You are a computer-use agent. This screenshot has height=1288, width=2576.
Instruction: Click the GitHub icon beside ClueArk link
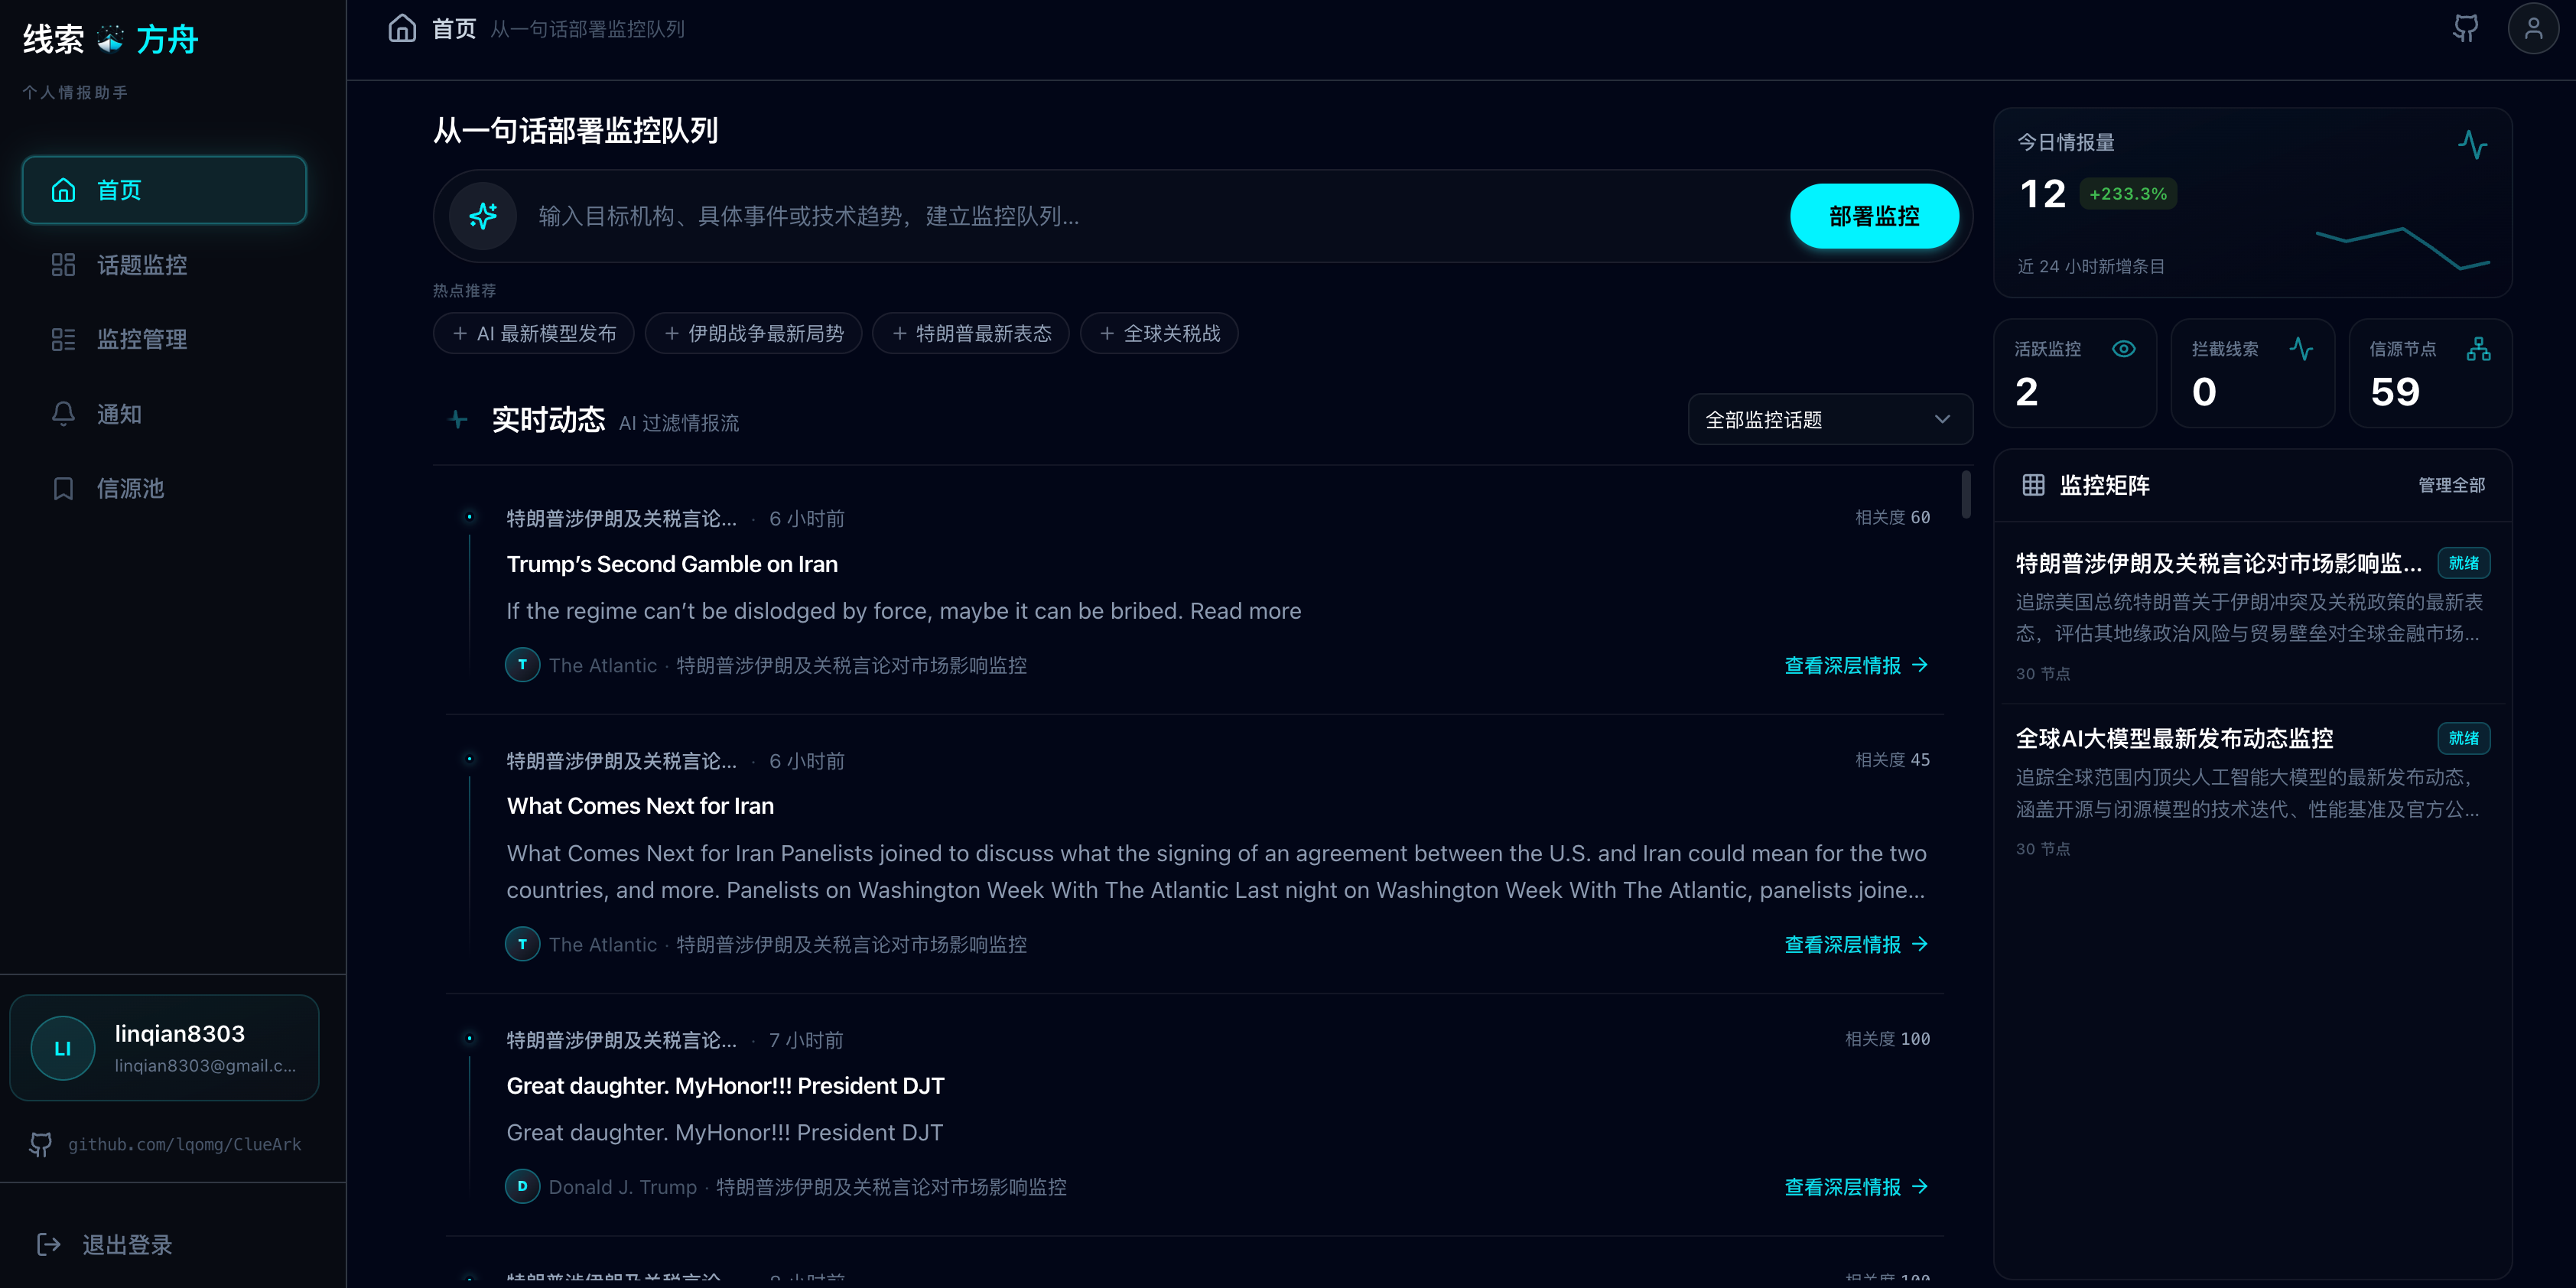pyautogui.click(x=40, y=1144)
